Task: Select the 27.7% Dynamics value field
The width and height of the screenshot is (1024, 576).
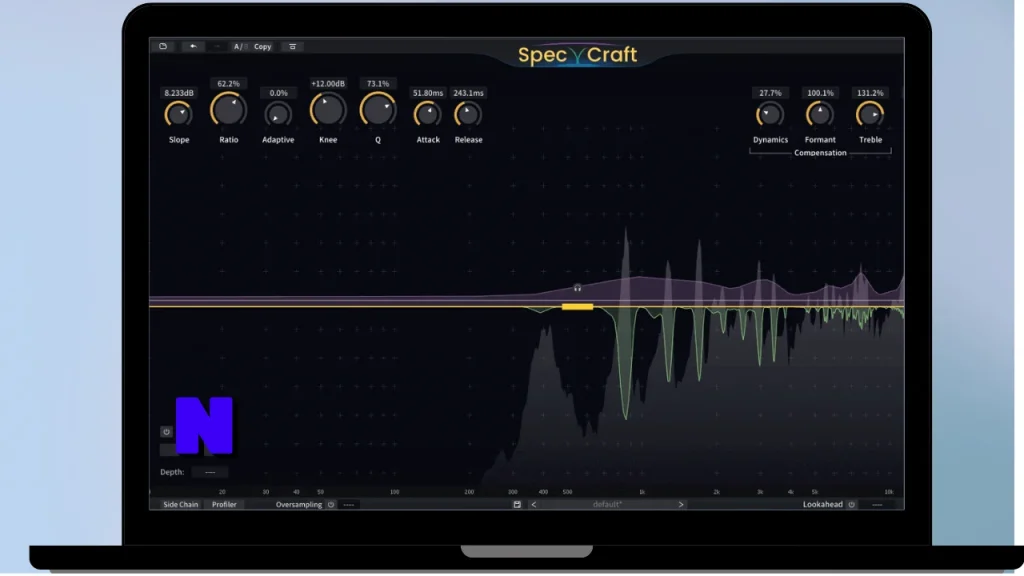Action: pyautogui.click(x=770, y=93)
